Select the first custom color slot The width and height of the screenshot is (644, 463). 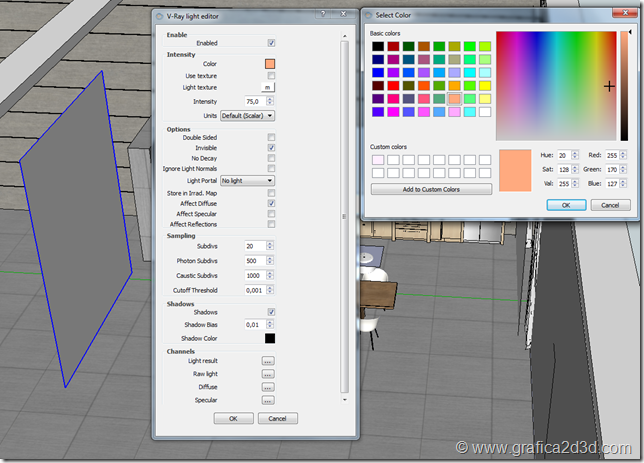(378, 160)
